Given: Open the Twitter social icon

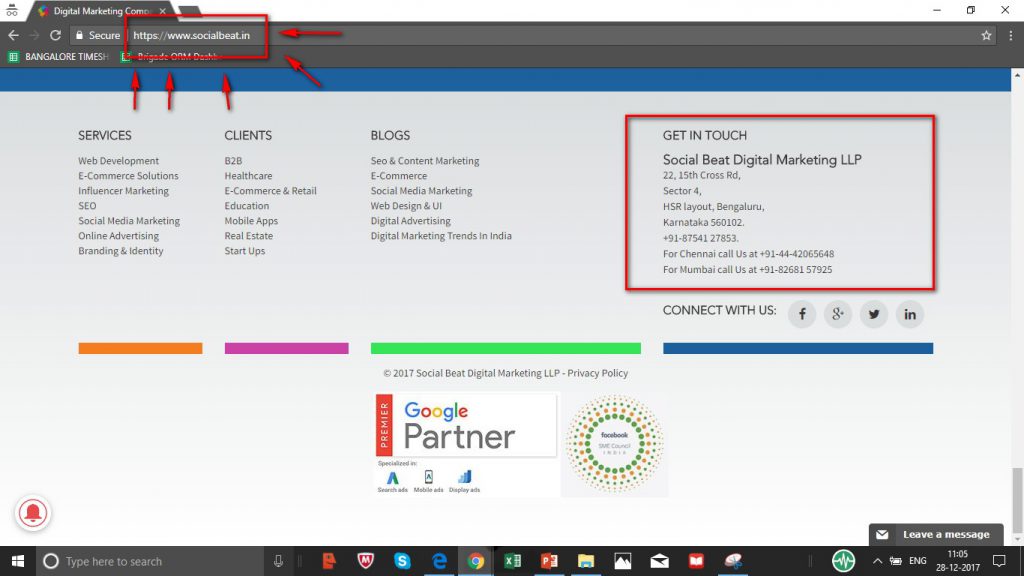Looking at the screenshot, I should 874,314.
